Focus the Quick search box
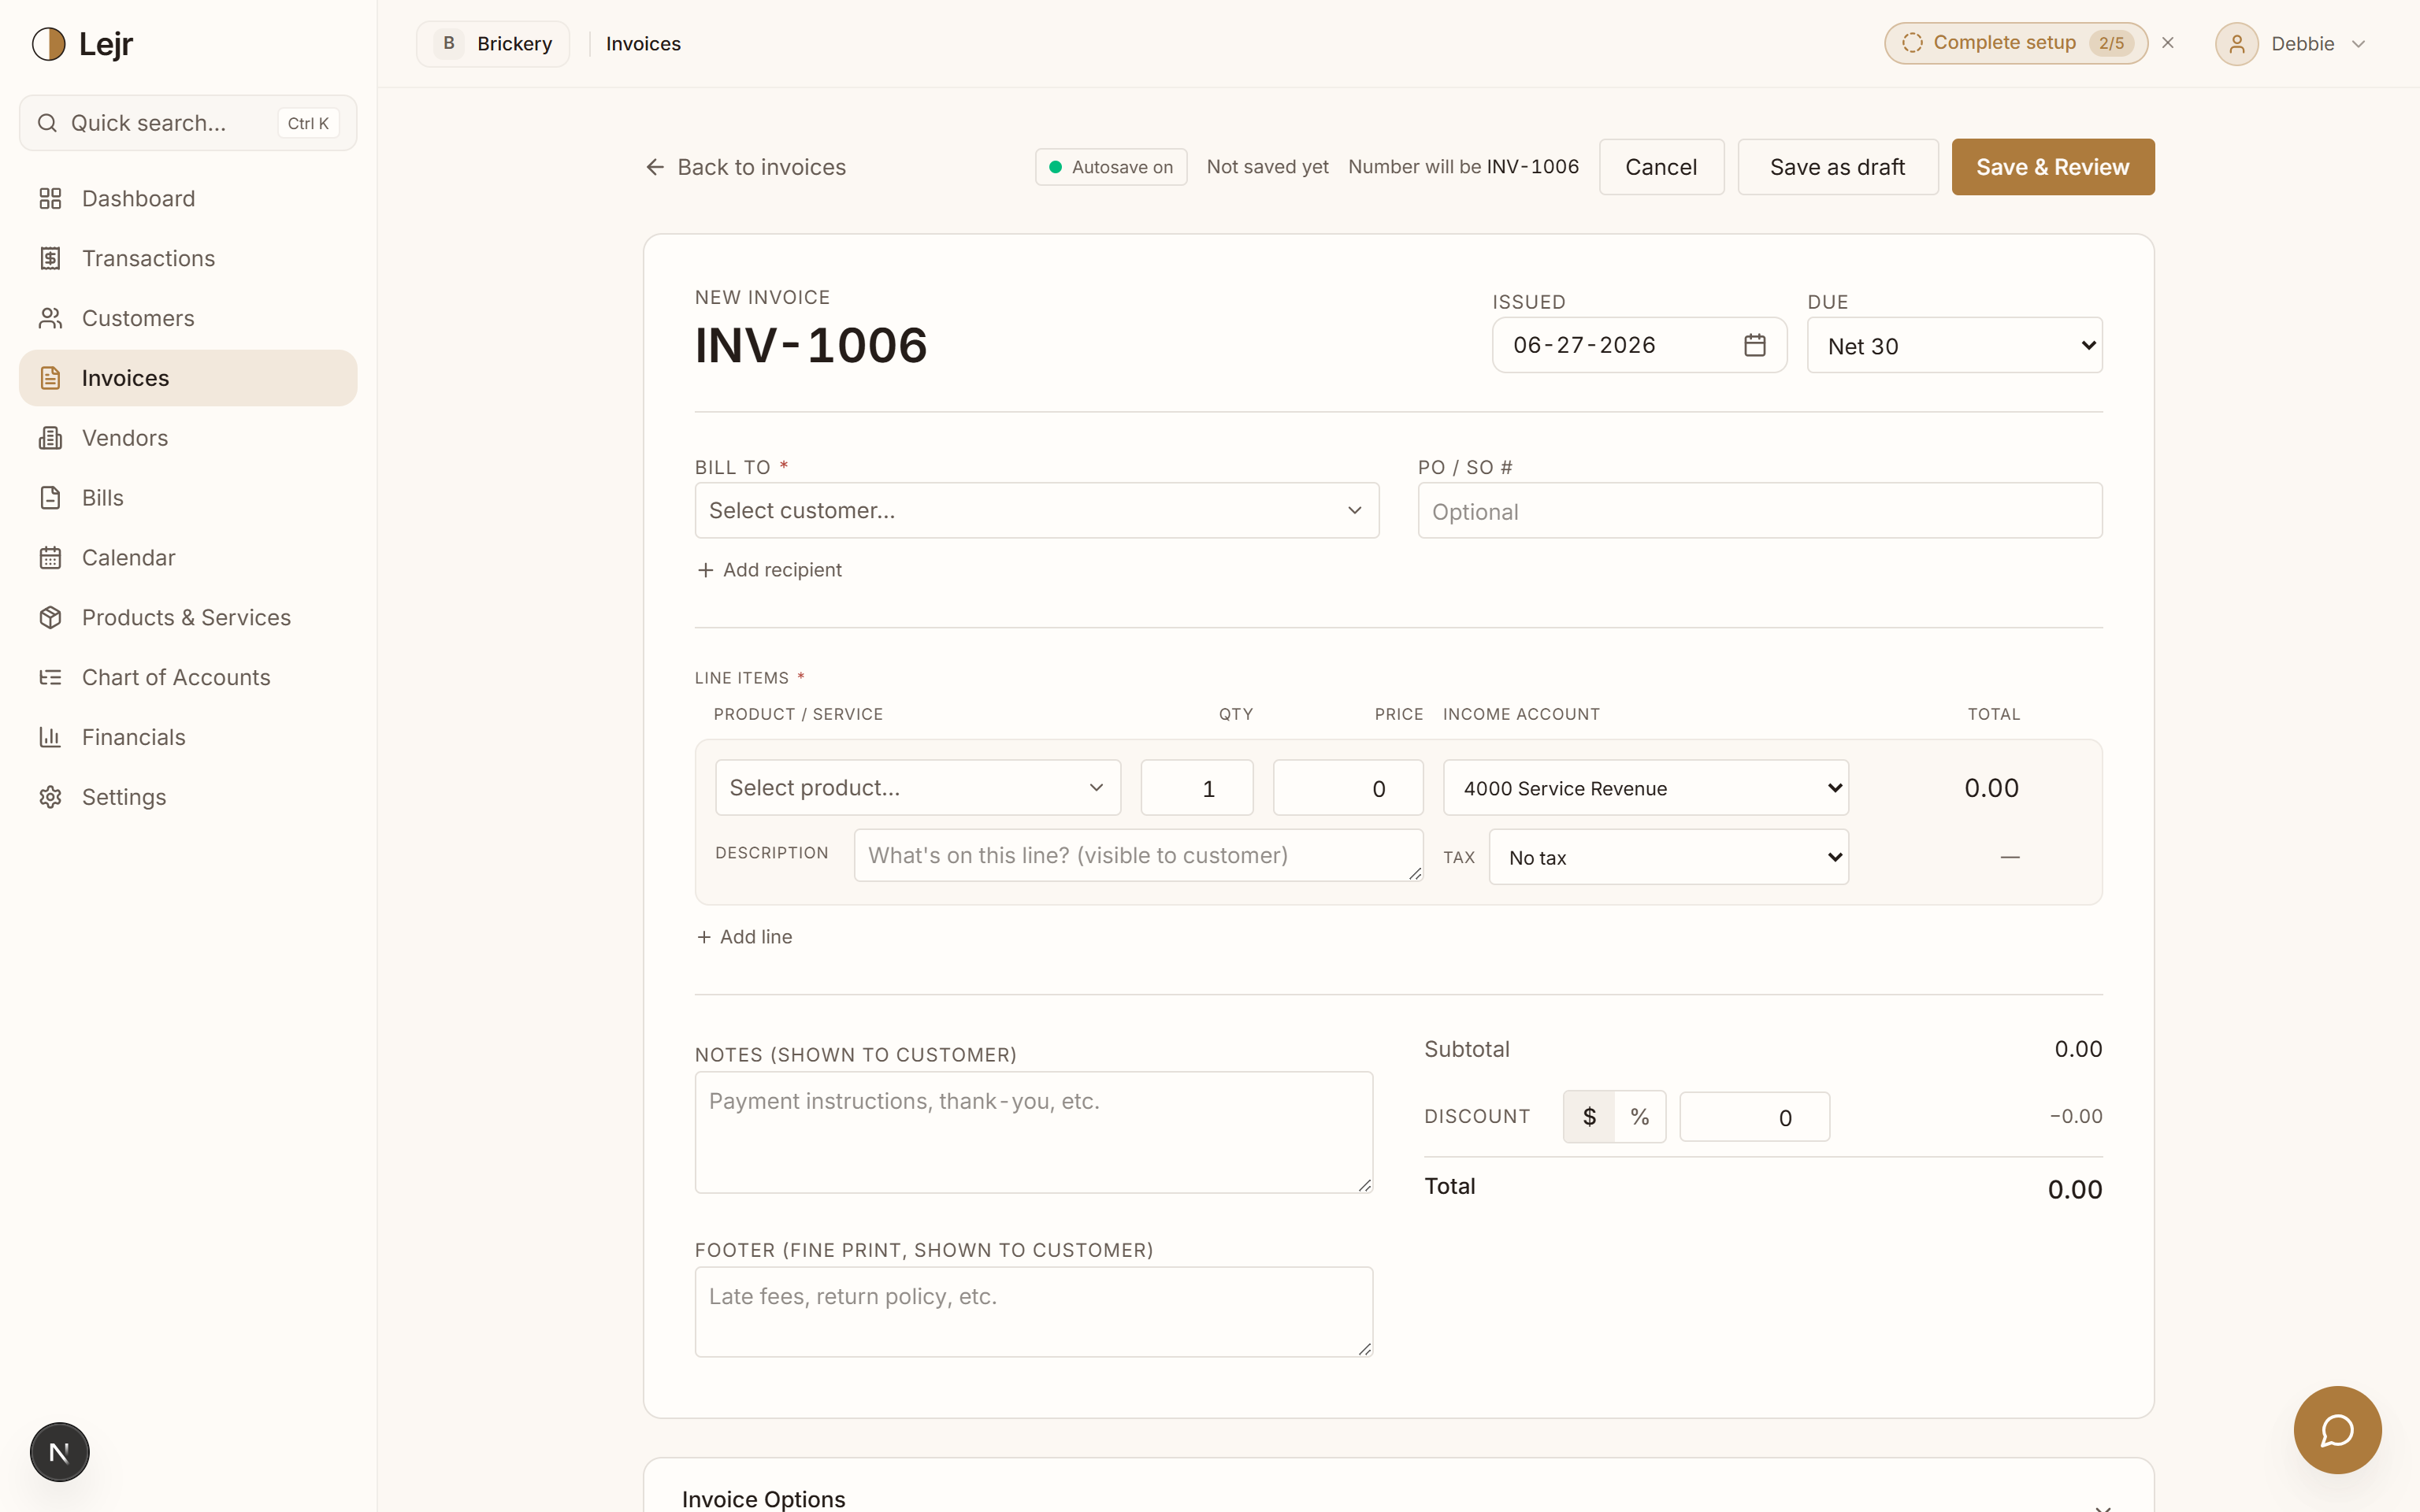 point(188,123)
